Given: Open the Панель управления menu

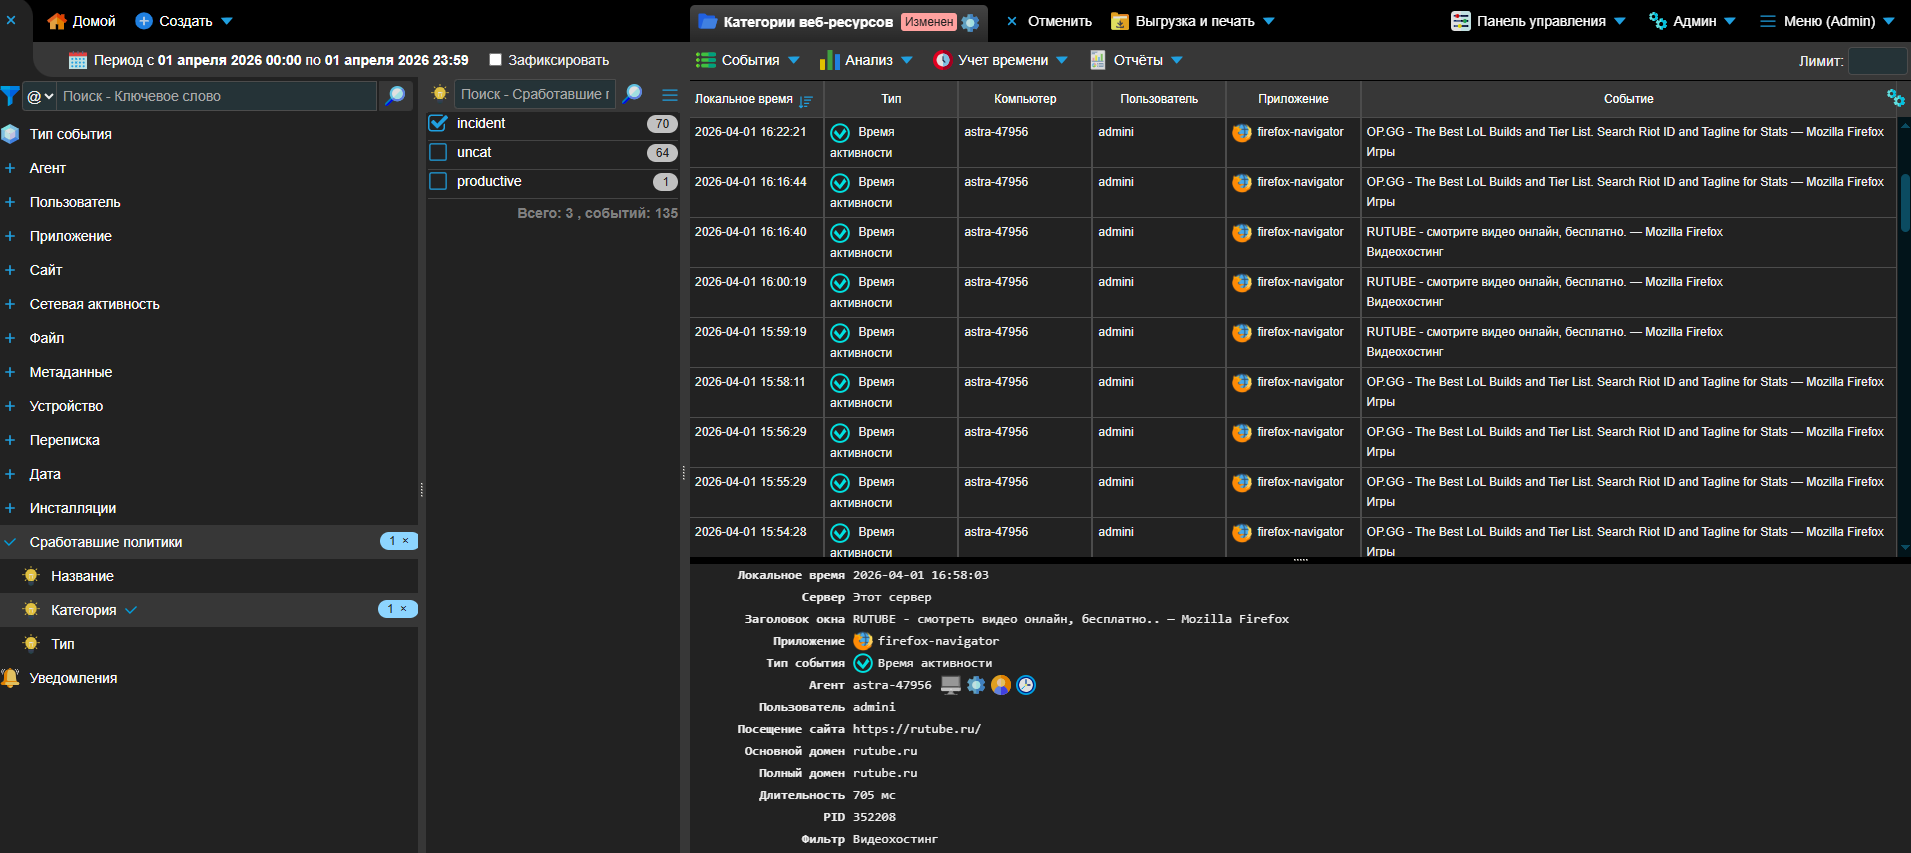Looking at the screenshot, I should click(1539, 21).
